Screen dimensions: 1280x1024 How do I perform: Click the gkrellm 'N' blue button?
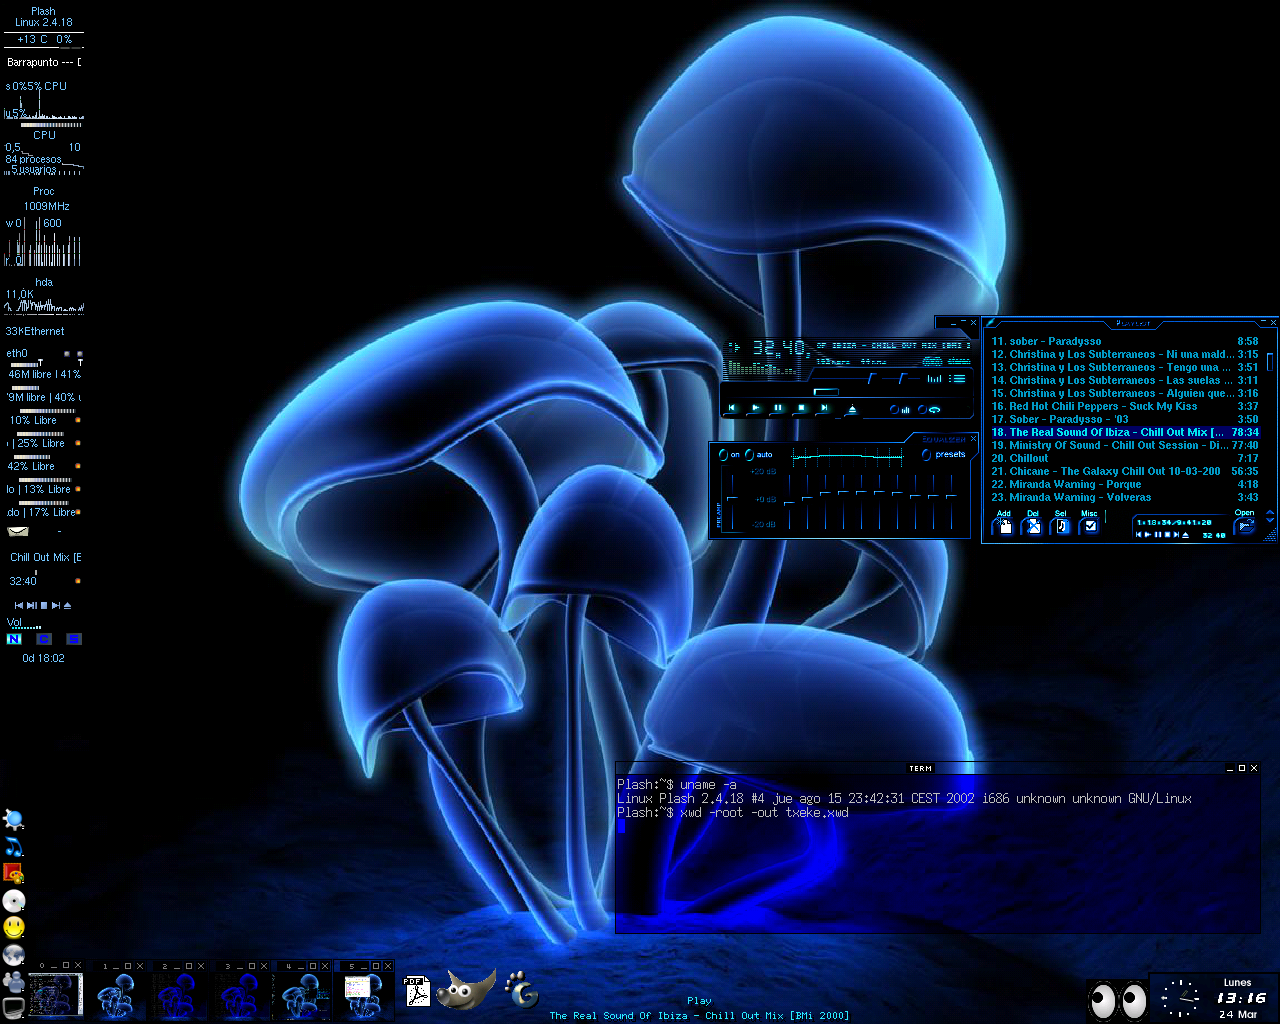click(14, 639)
